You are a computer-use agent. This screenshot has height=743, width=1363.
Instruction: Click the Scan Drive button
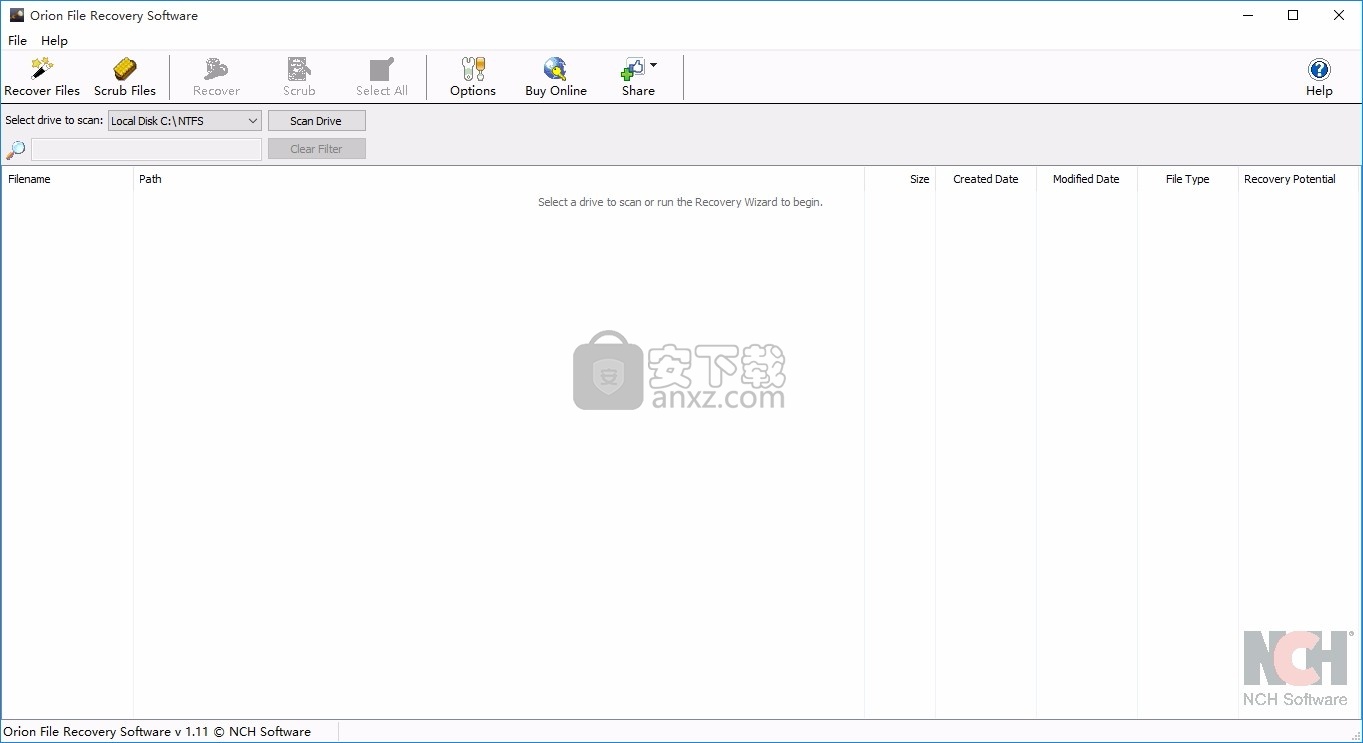click(x=316, y=121)
